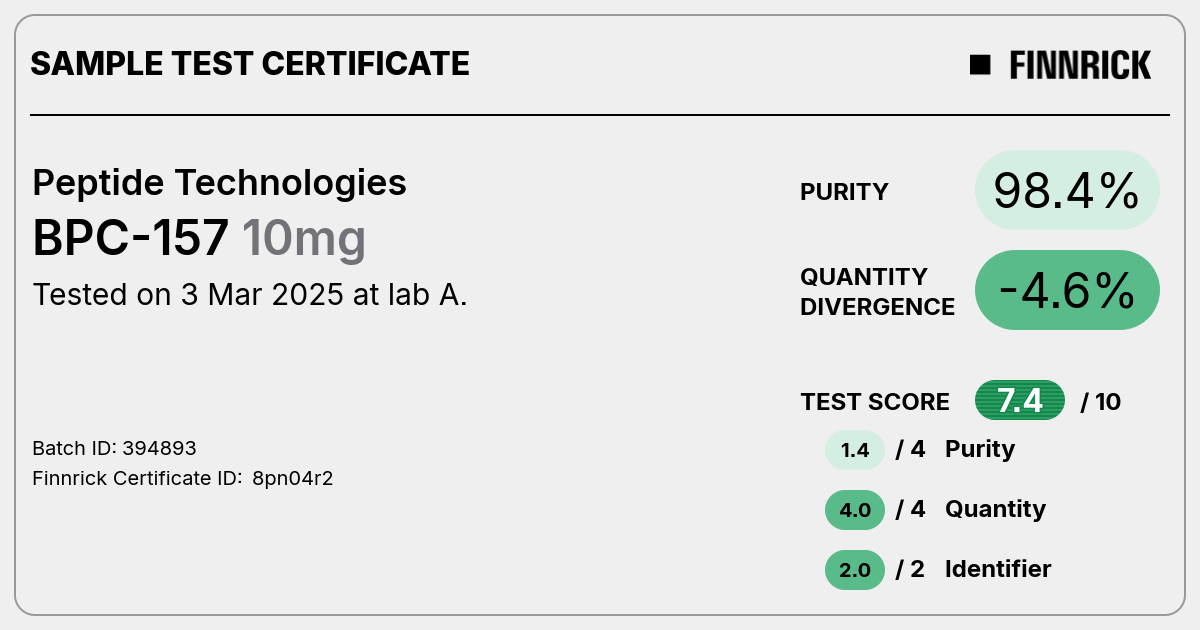This screenshot has width=1200, height=630.
Task: Click the Identifier score row label
Action: pyautogui.click(x=998, y=569)
